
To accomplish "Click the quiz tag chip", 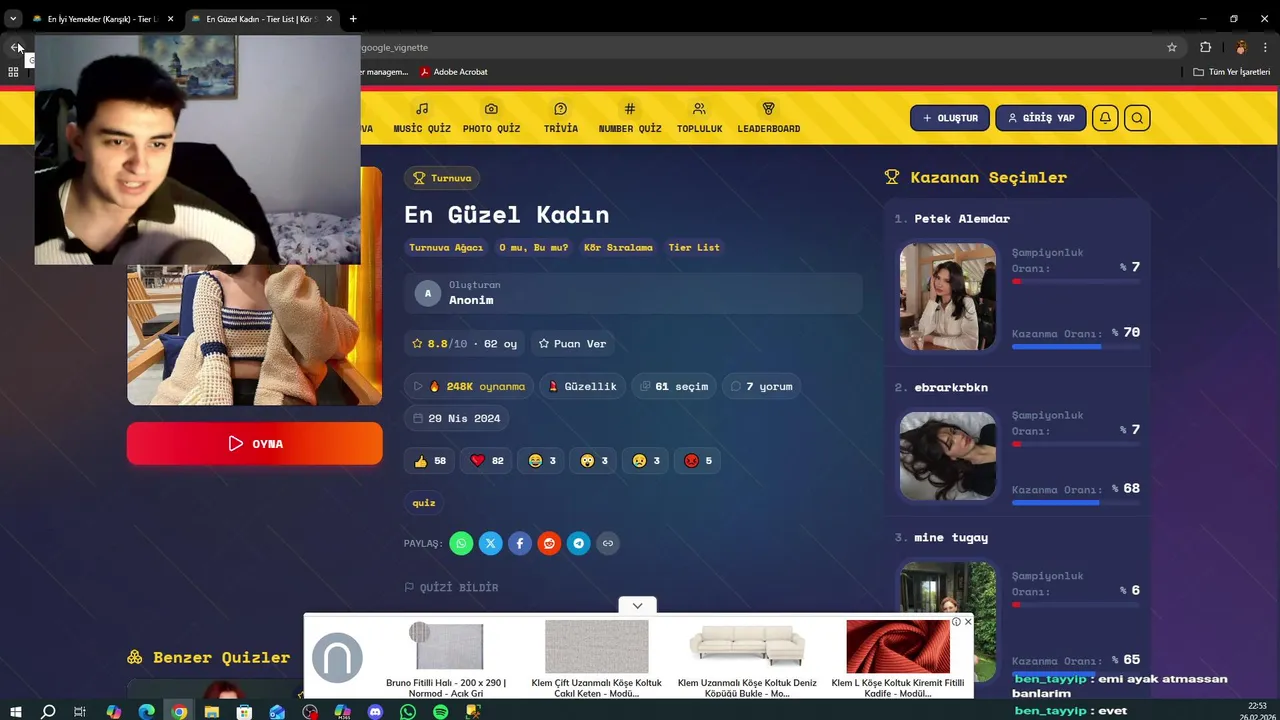I will point(424,502).
